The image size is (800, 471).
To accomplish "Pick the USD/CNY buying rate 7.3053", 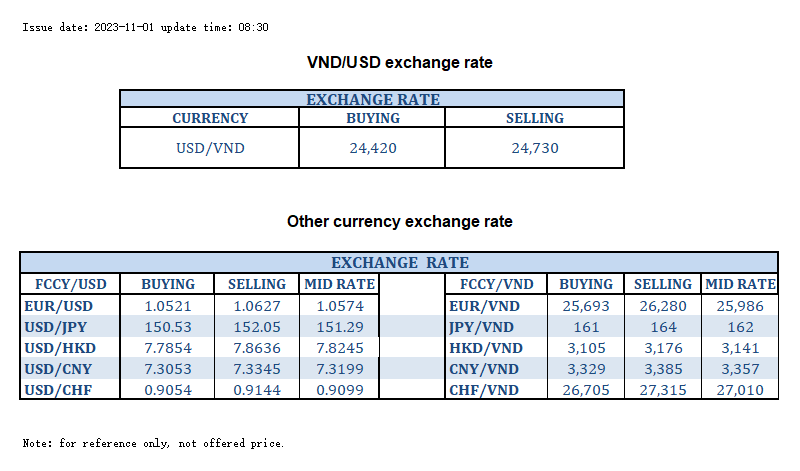I will 167,368.
